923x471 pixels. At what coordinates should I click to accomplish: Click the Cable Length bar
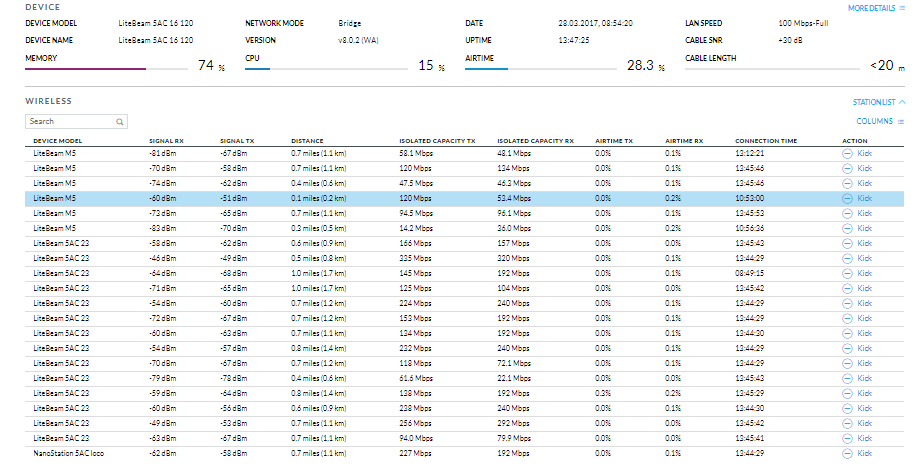coord(772,69)
